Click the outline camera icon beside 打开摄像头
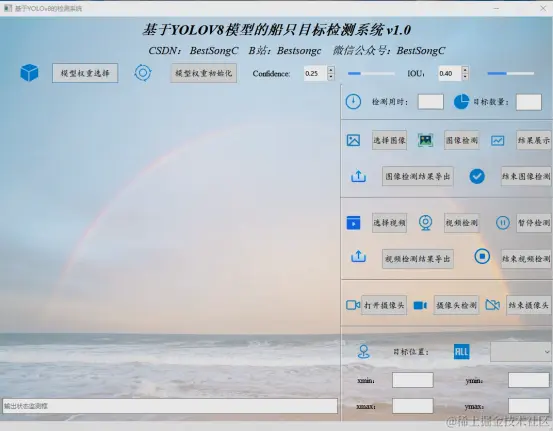 (353, 305)
